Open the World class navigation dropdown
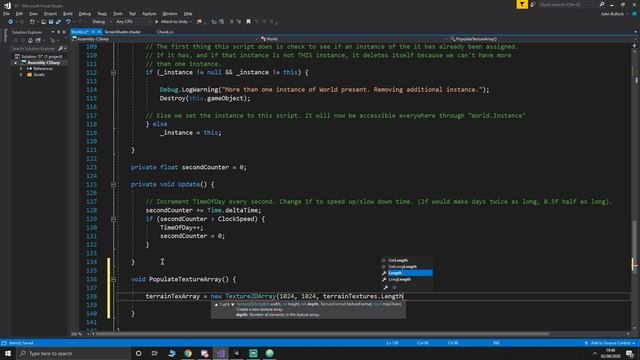Image resolution: width=640 pixels, height=360 pixels. pyautogui.click(x=353, y=39)
